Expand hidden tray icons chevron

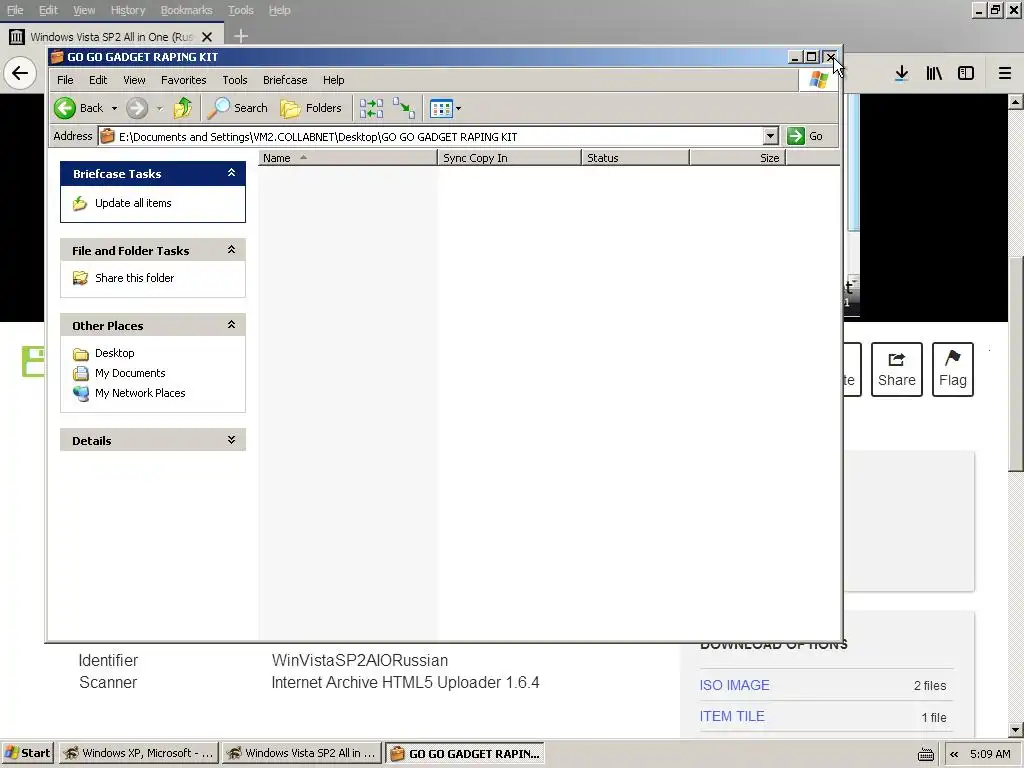[x=954, y=754]
